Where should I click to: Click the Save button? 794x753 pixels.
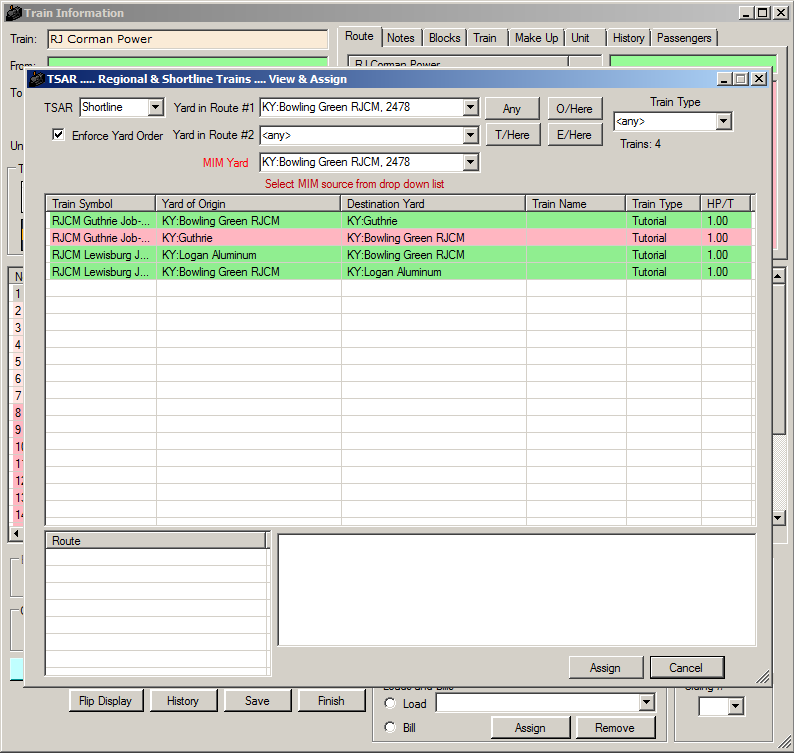coord(257,700)
